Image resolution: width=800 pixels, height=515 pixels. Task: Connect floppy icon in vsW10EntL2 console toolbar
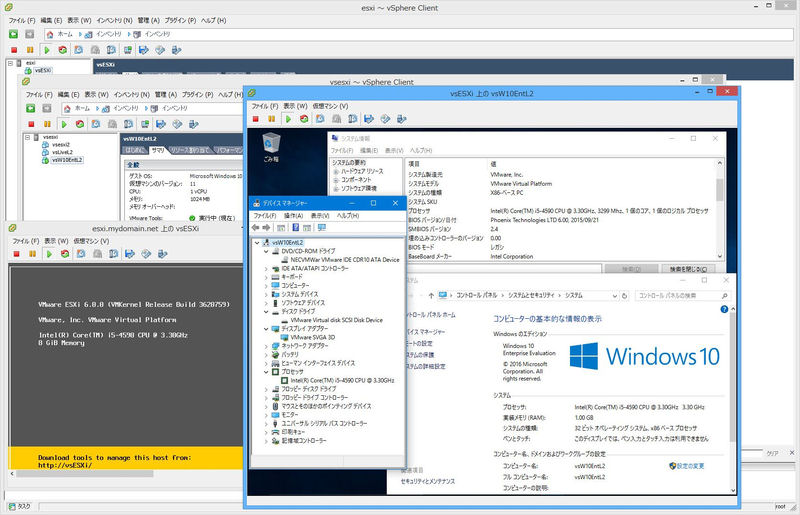369,119
